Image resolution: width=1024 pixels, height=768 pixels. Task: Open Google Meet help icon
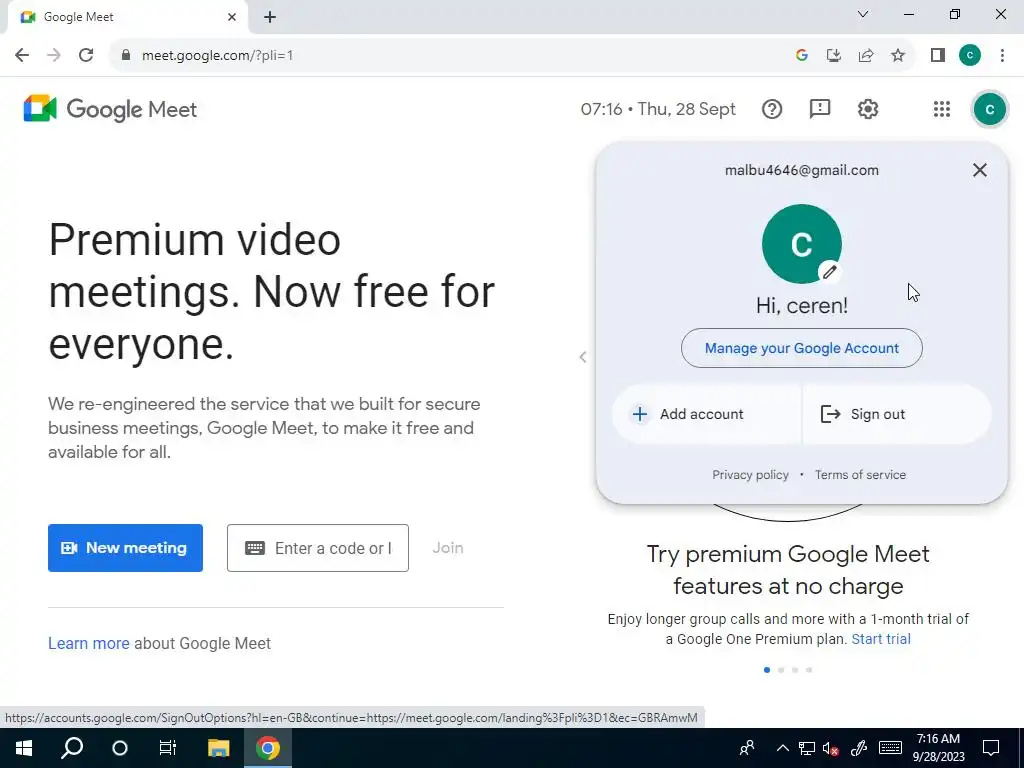[771, 109]
